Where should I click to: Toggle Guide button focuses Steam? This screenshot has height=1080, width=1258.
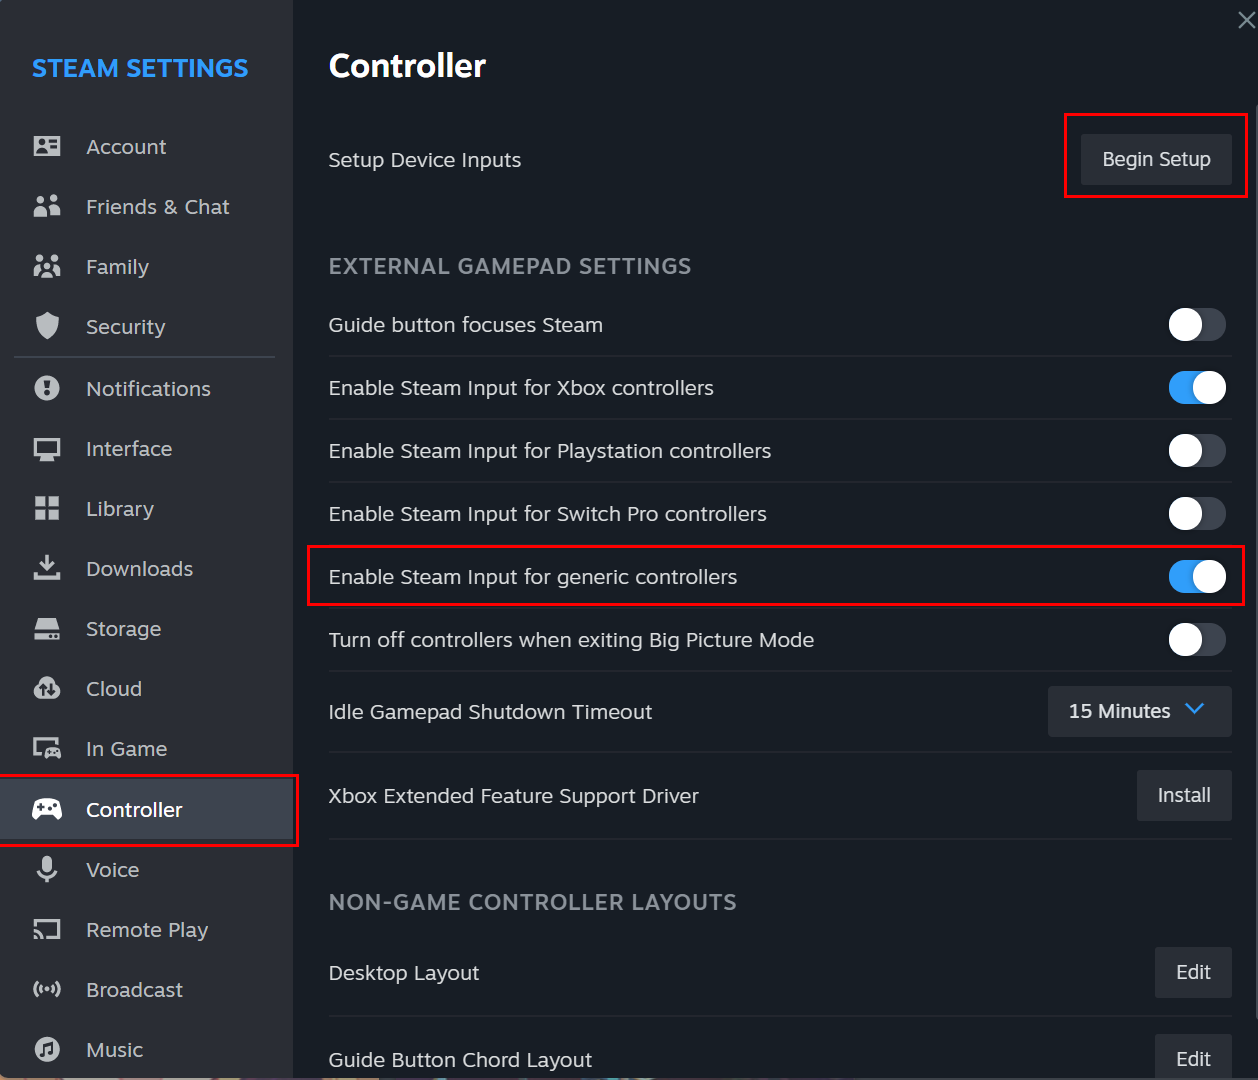[1196, 325]
